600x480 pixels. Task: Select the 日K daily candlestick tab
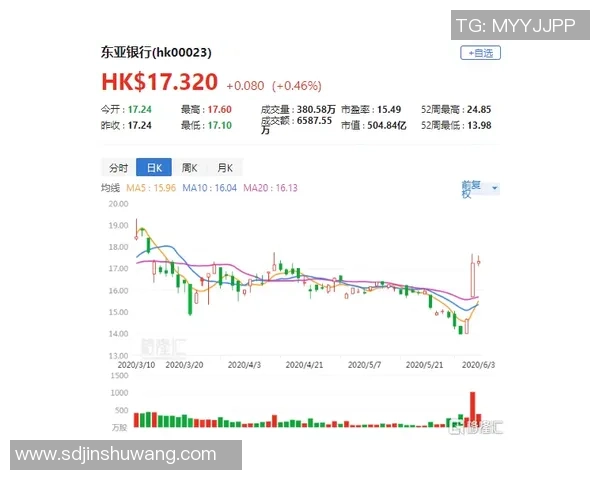pyautogui.click(x=154, y=168)
